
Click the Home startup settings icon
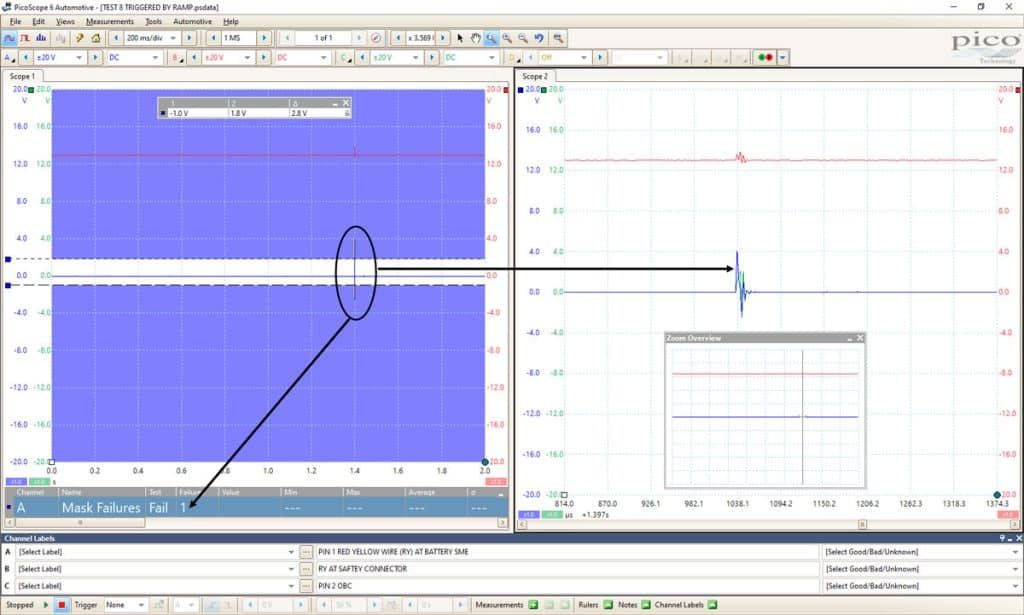[95, 38]
